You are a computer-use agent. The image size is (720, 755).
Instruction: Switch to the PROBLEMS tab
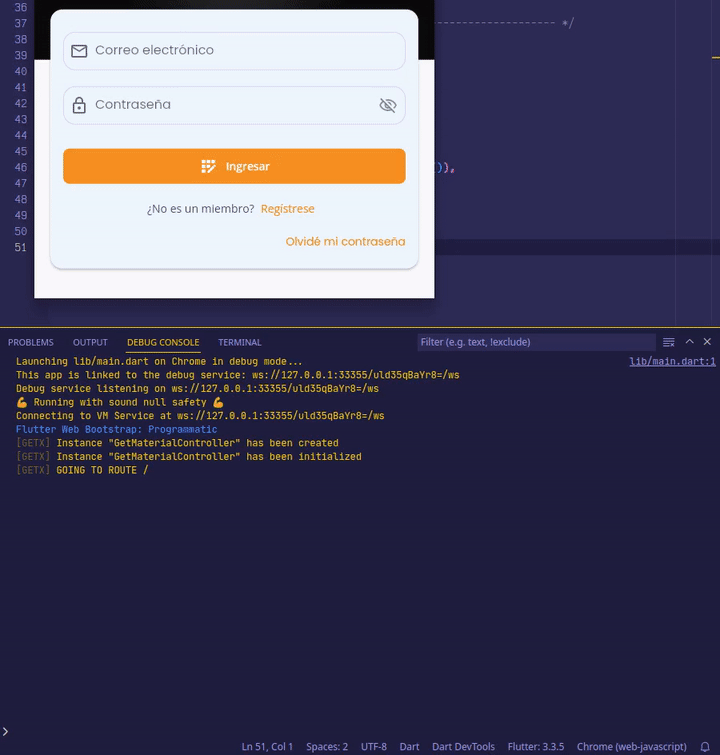[31, 342]
